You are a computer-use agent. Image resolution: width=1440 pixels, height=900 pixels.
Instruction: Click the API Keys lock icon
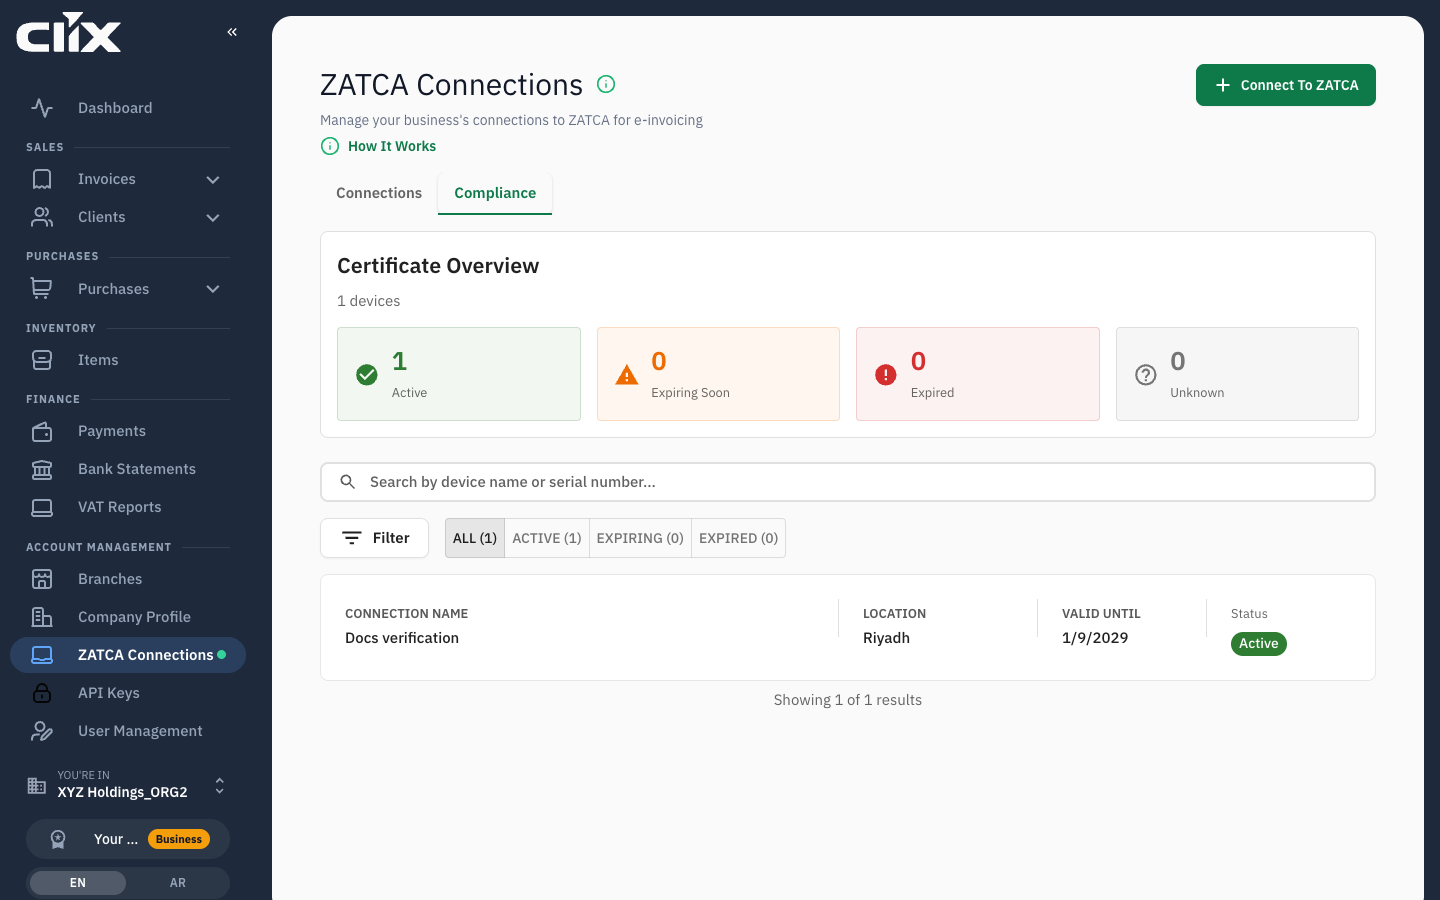pos(42,693)
